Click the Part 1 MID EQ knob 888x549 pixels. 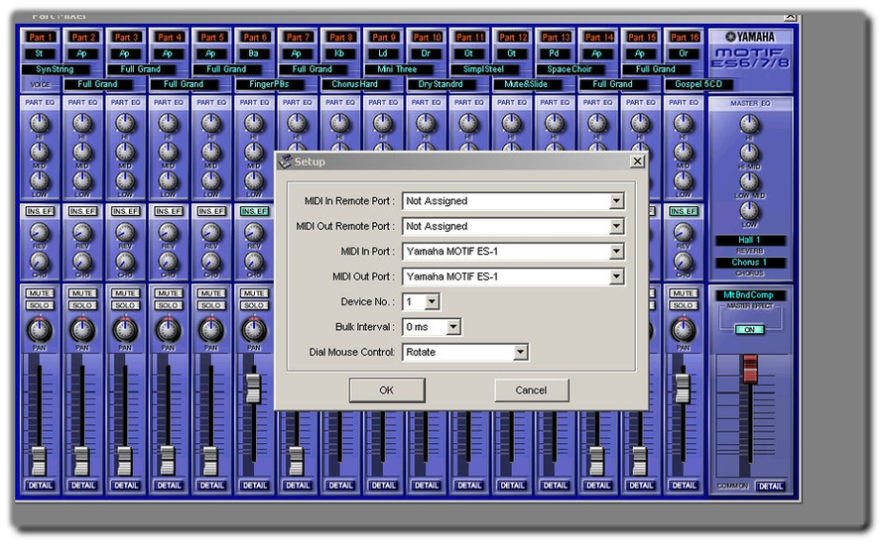39,151
